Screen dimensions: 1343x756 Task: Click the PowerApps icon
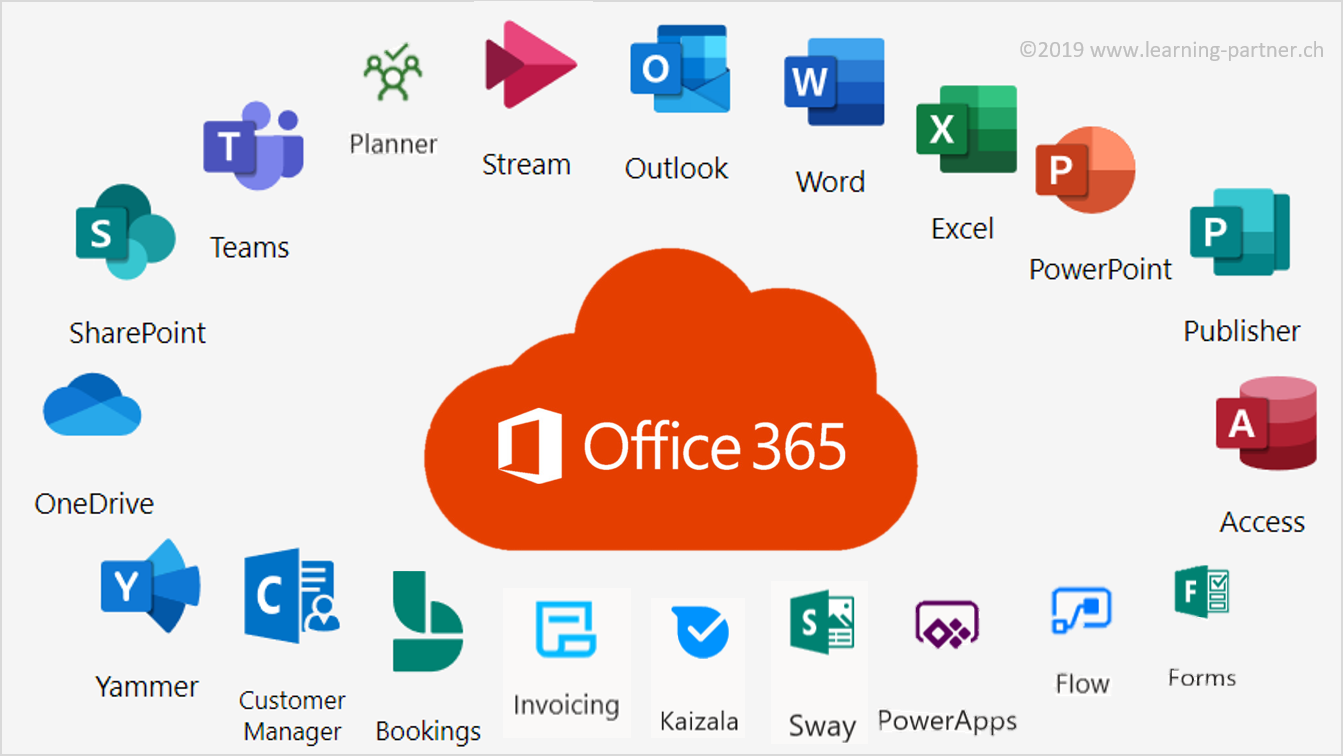click(946, 626)
